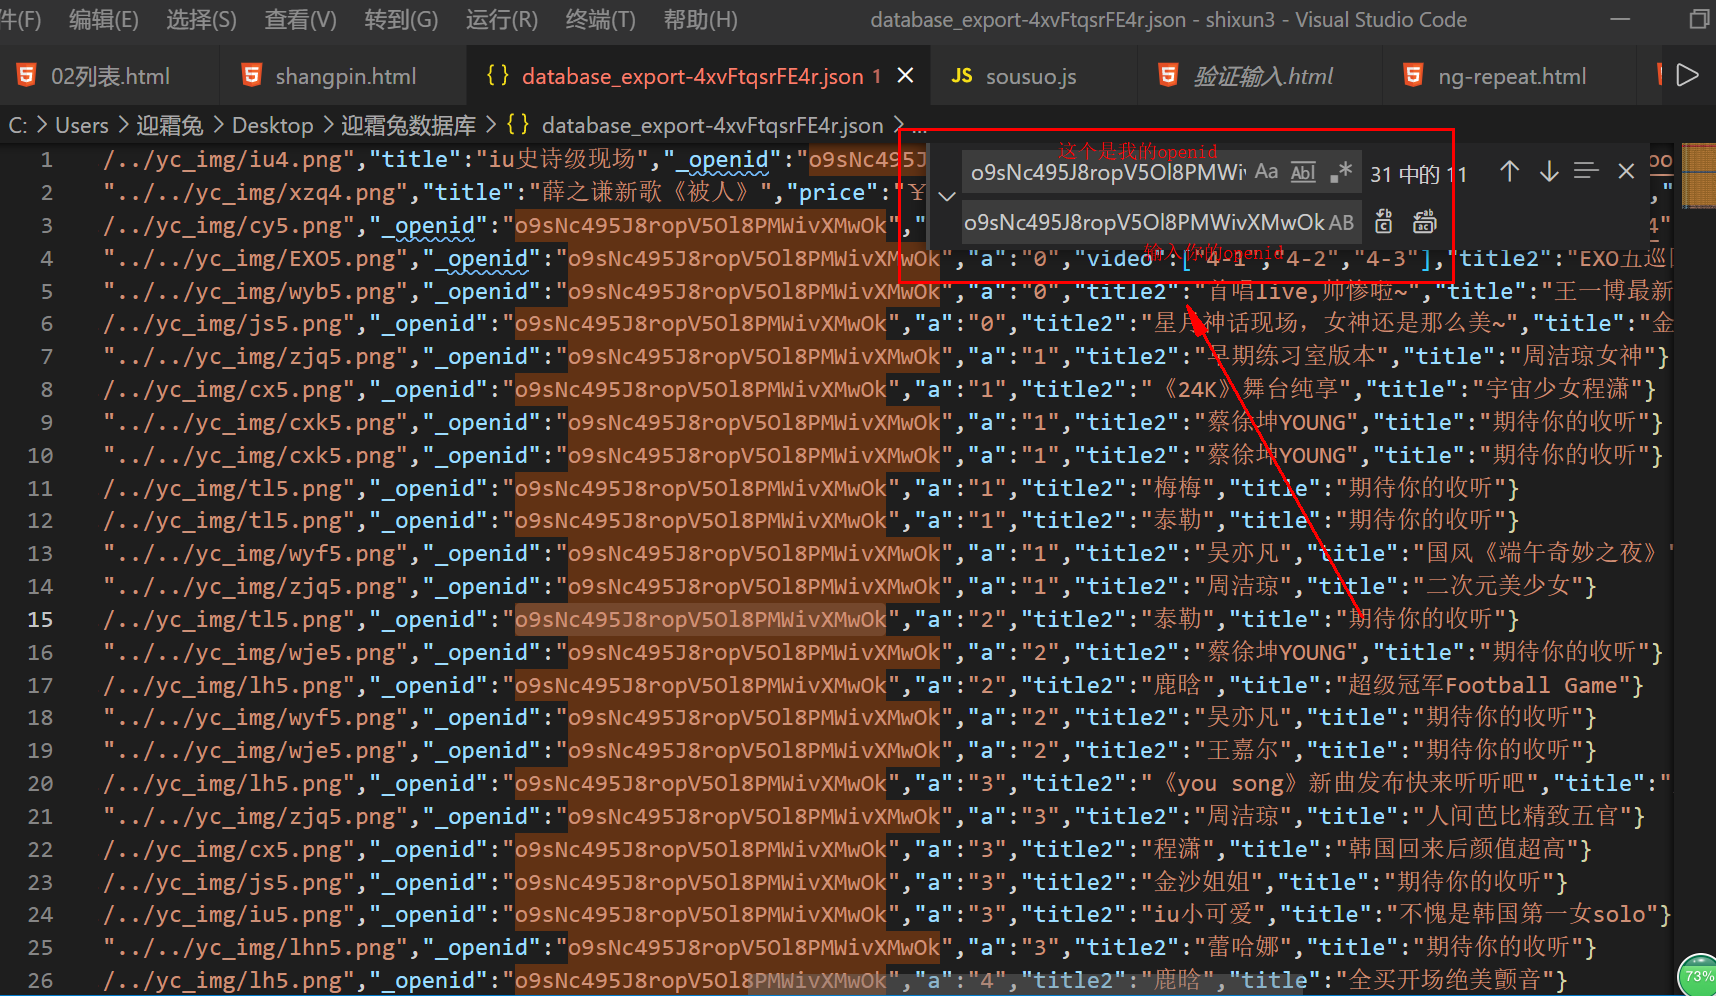Image resolution: width=1716 pixels, height=996 pixels.
Task: Toggle Match Whole Word option
Action: pos(1303,172)
